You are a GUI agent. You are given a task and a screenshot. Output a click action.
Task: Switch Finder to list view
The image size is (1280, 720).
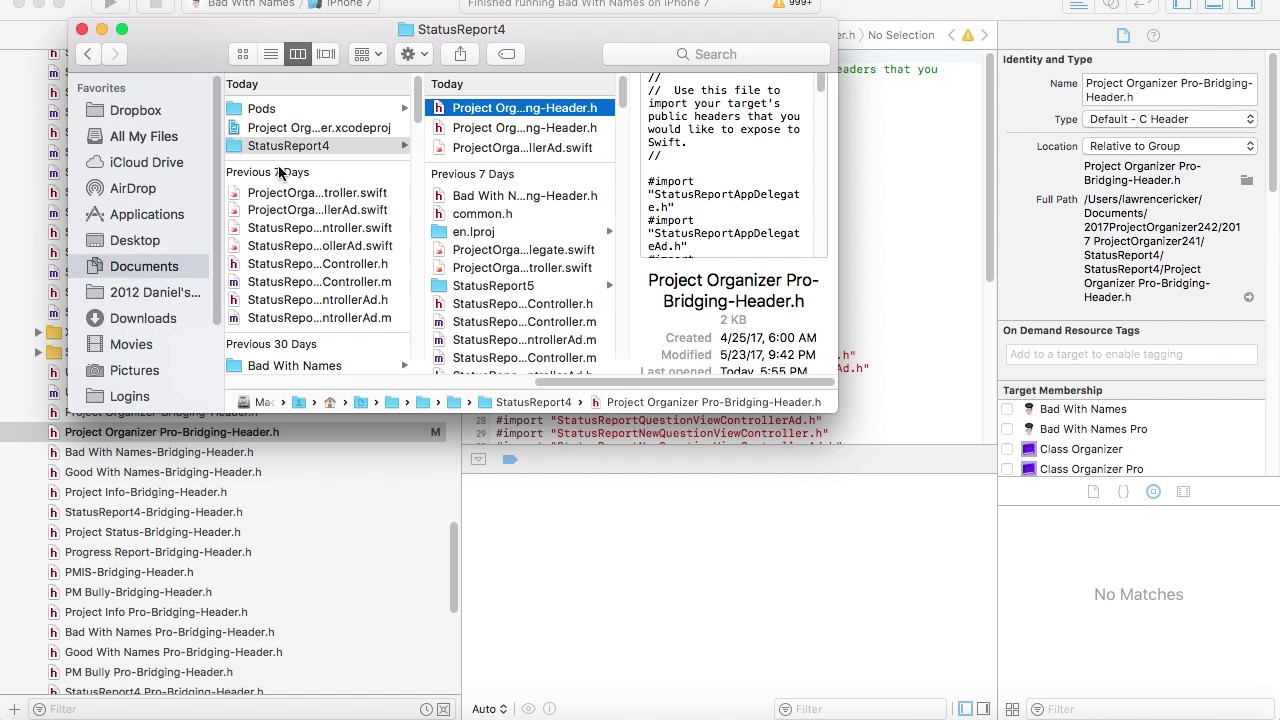tap(270, 54)
